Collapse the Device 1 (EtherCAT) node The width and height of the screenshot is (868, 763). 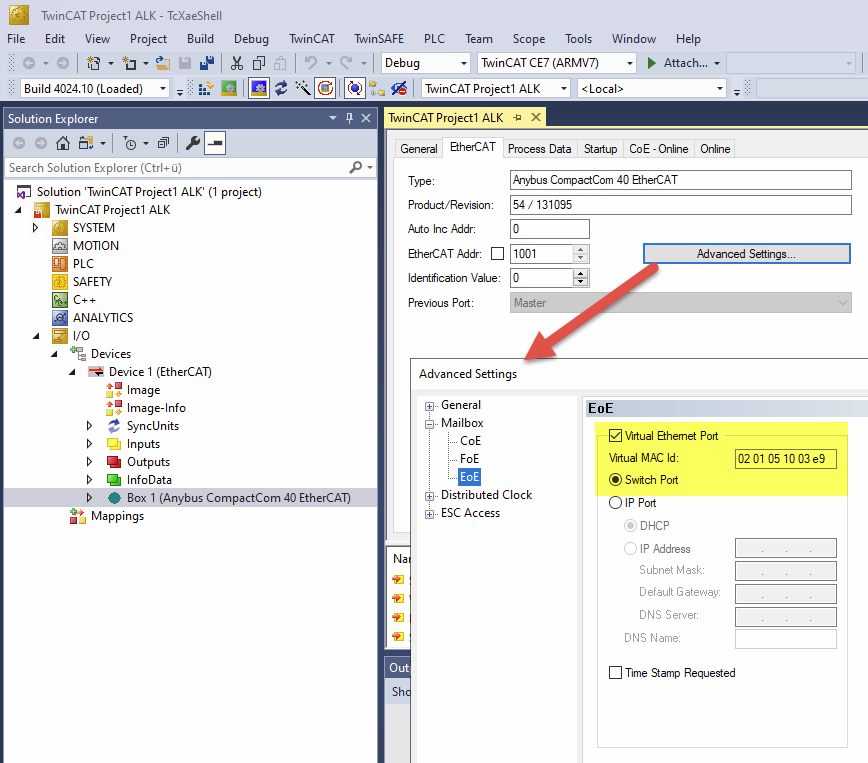click(72, 372)
